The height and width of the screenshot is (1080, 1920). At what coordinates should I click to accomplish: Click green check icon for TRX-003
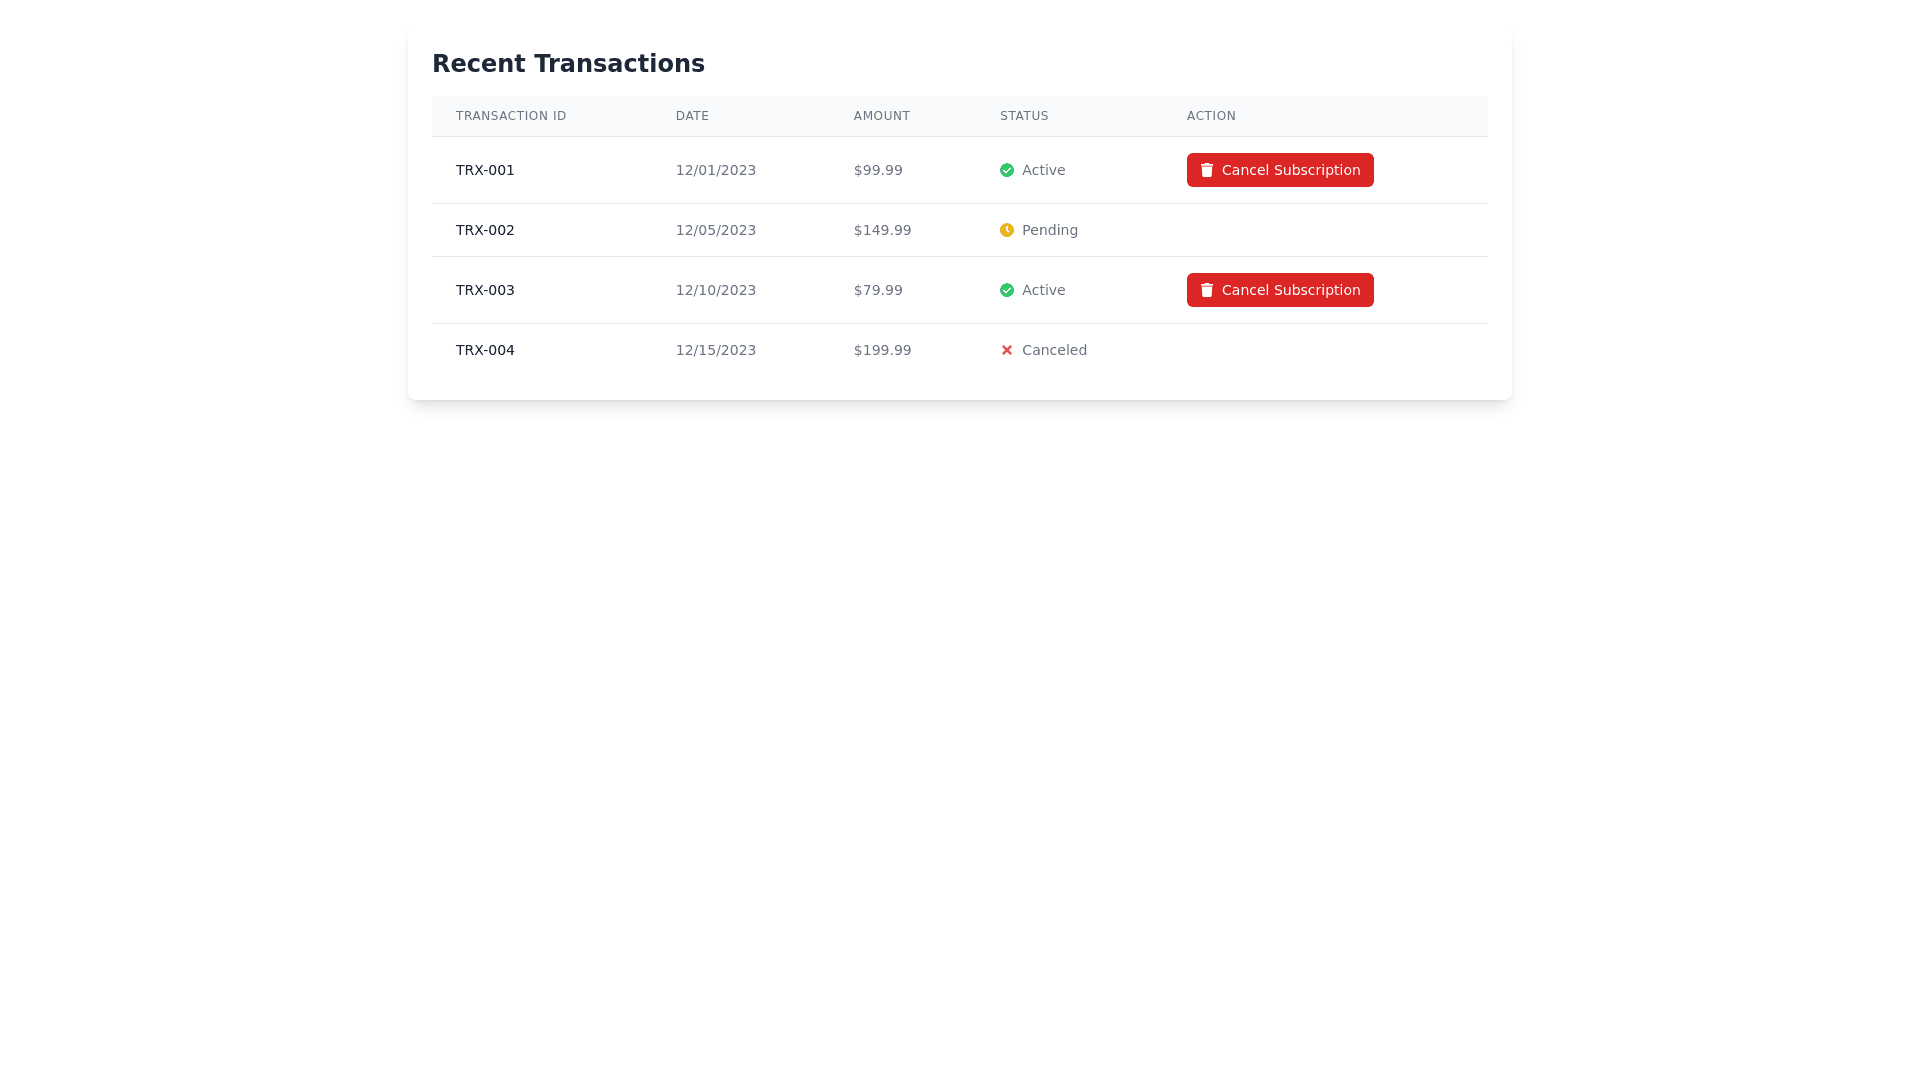coord(1007,290)
